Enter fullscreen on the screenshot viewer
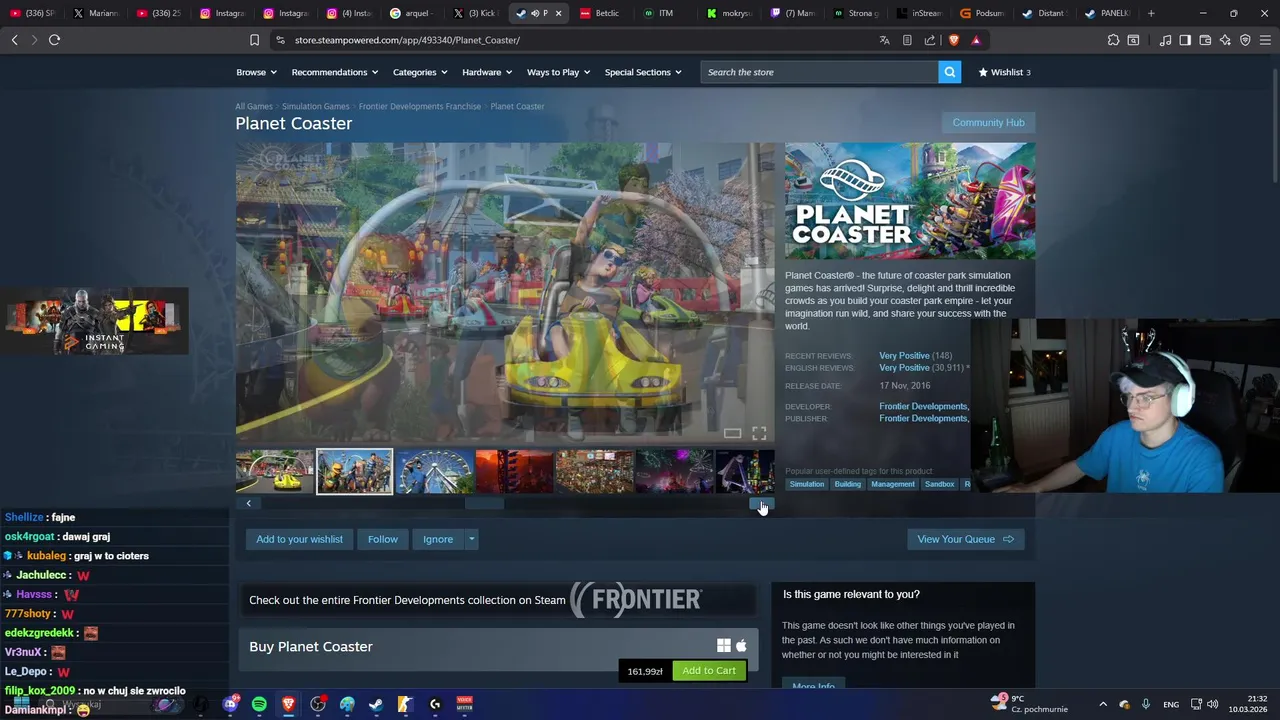Image resolution: width=1280 pixels, height=720 pixels. click(x=759, y=433)
